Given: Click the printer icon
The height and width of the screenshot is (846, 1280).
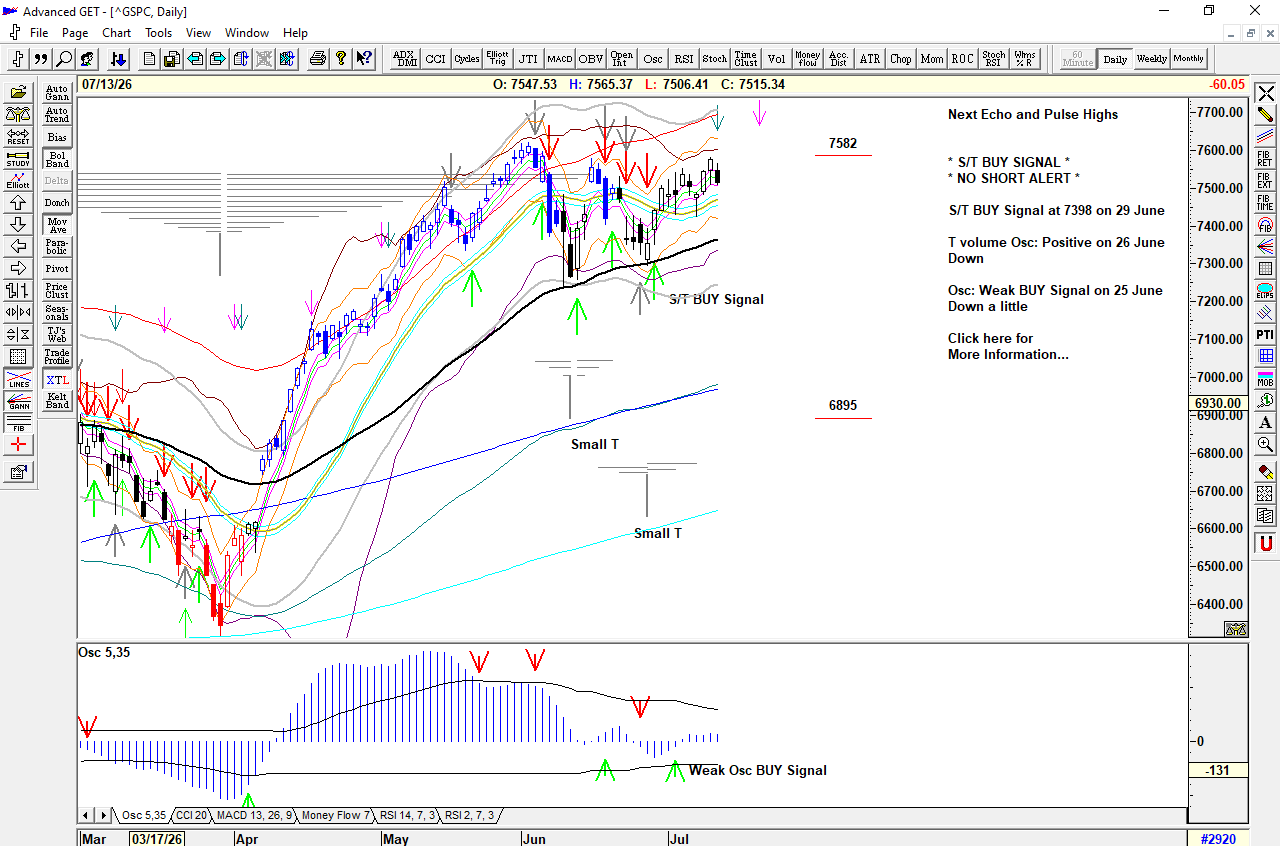Looking at the screenshot, I should (318, 59).
